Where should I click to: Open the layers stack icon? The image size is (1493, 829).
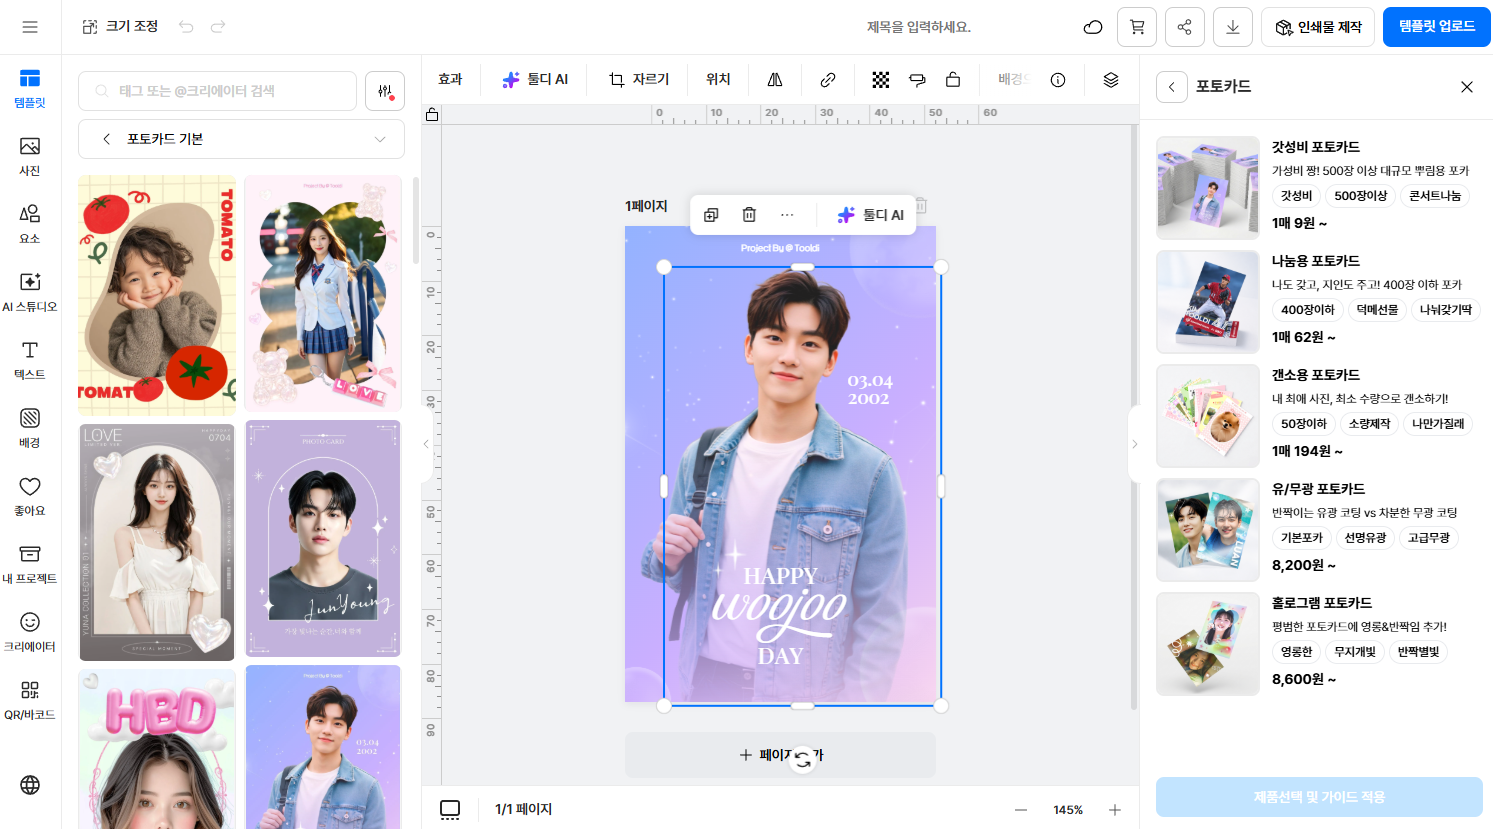(x=1111, y=80)
